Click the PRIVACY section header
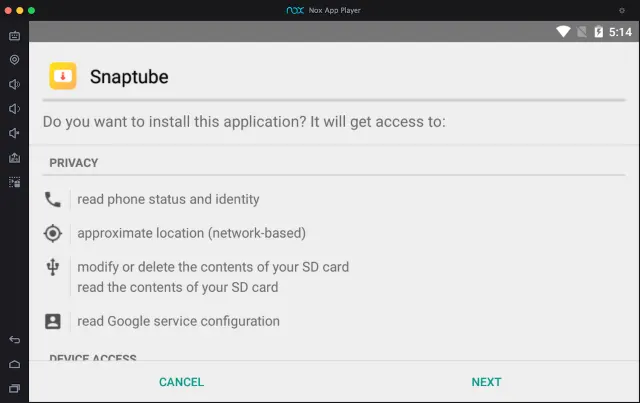Screen dimensions: 640x403 pos(73,163)
